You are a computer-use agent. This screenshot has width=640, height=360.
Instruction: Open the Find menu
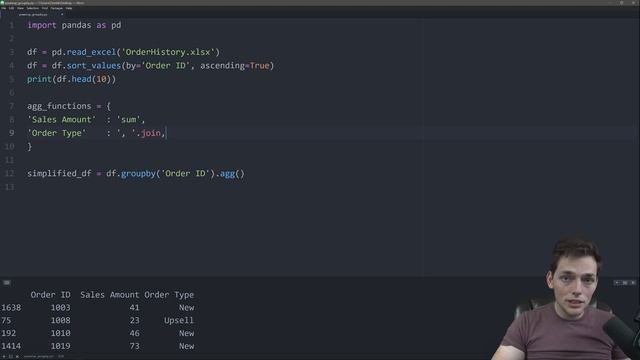click(45, 8)
